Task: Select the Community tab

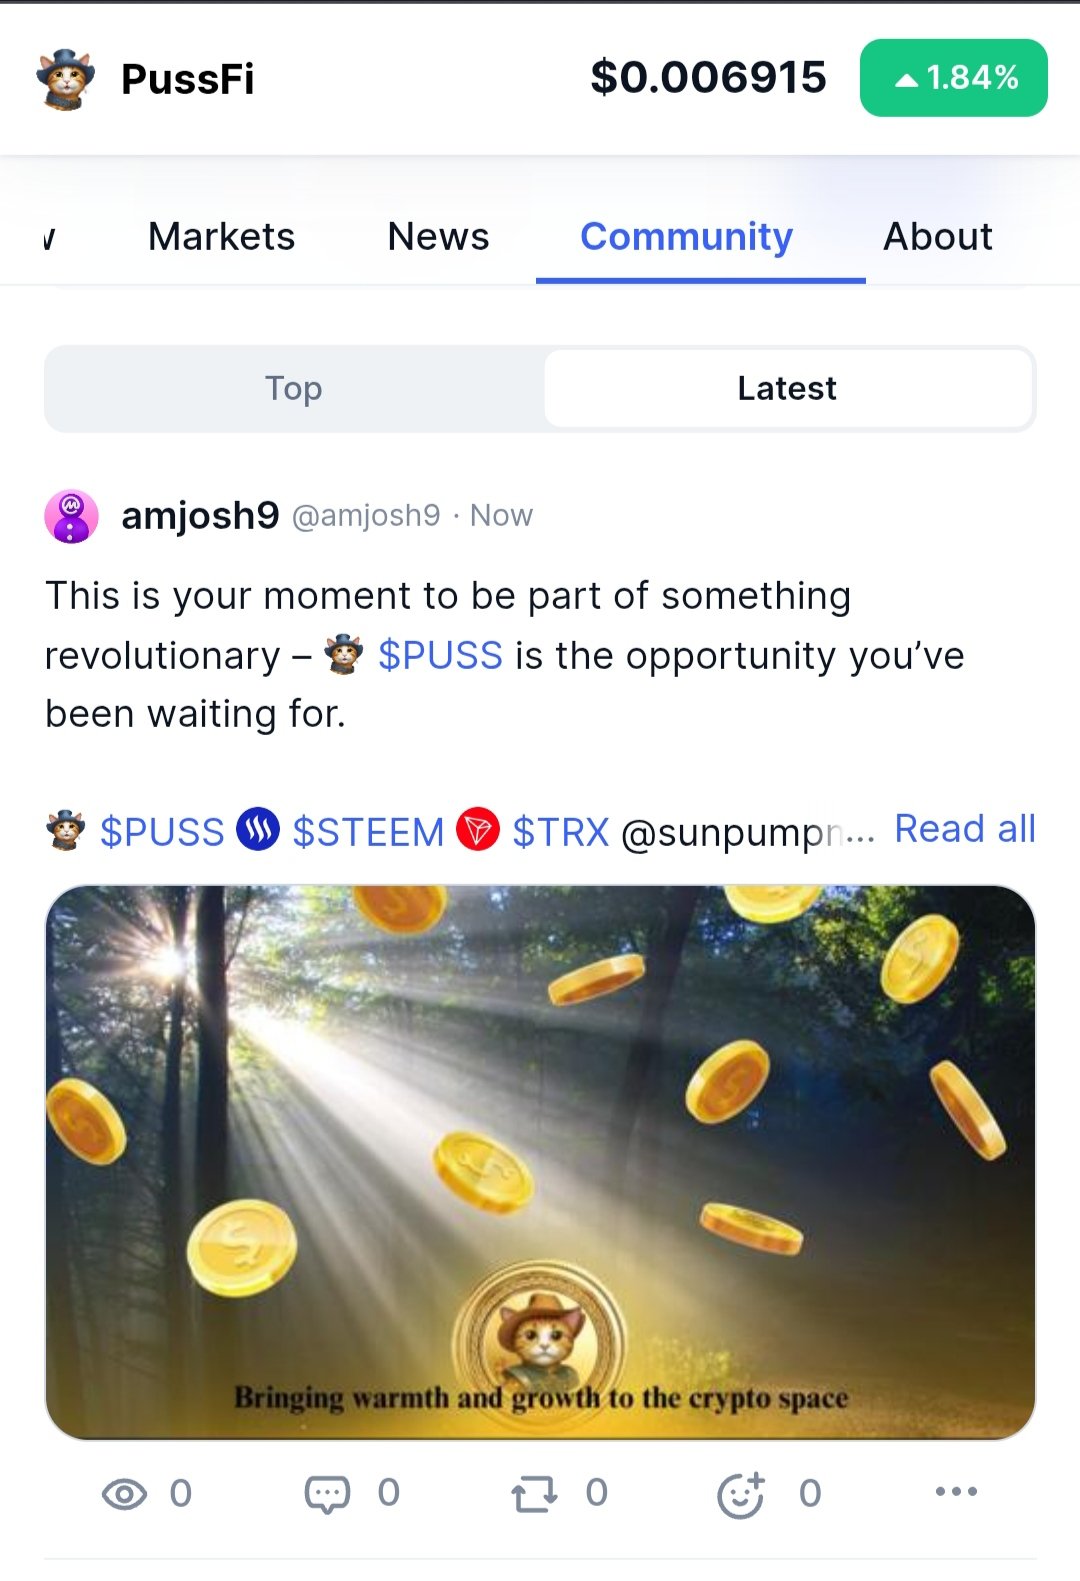Action: [x=687, y=237]
